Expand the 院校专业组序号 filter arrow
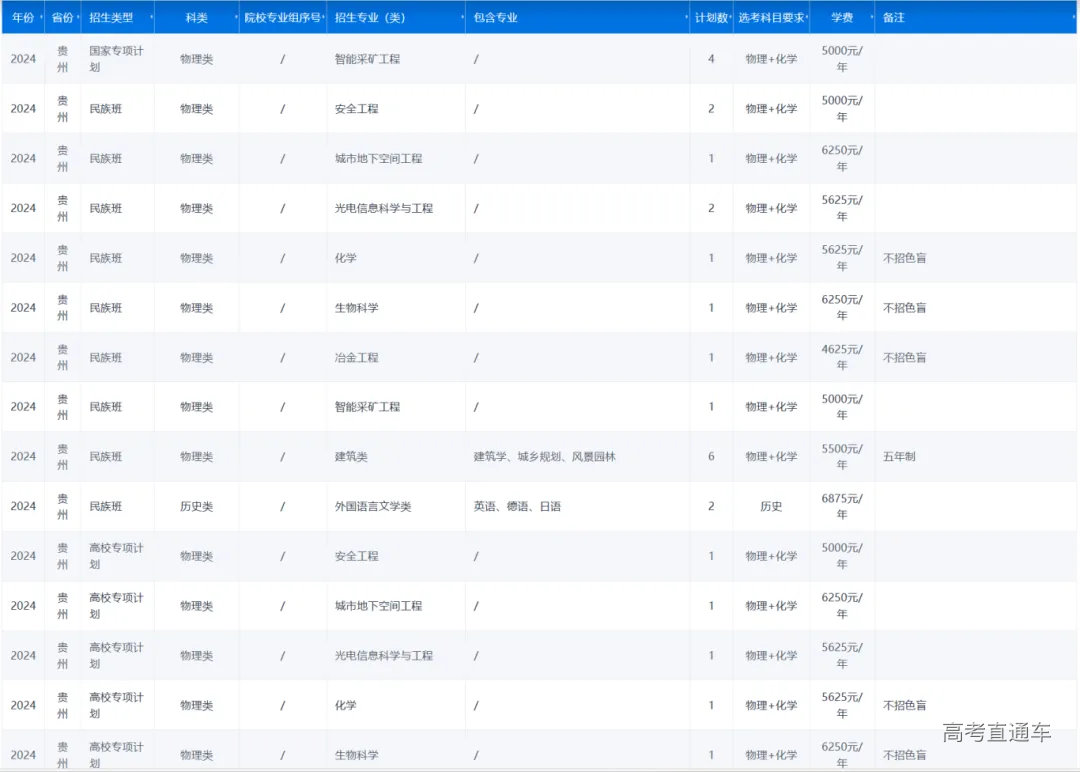Screen dimensions: 1080x772 [x=324, y=18]
